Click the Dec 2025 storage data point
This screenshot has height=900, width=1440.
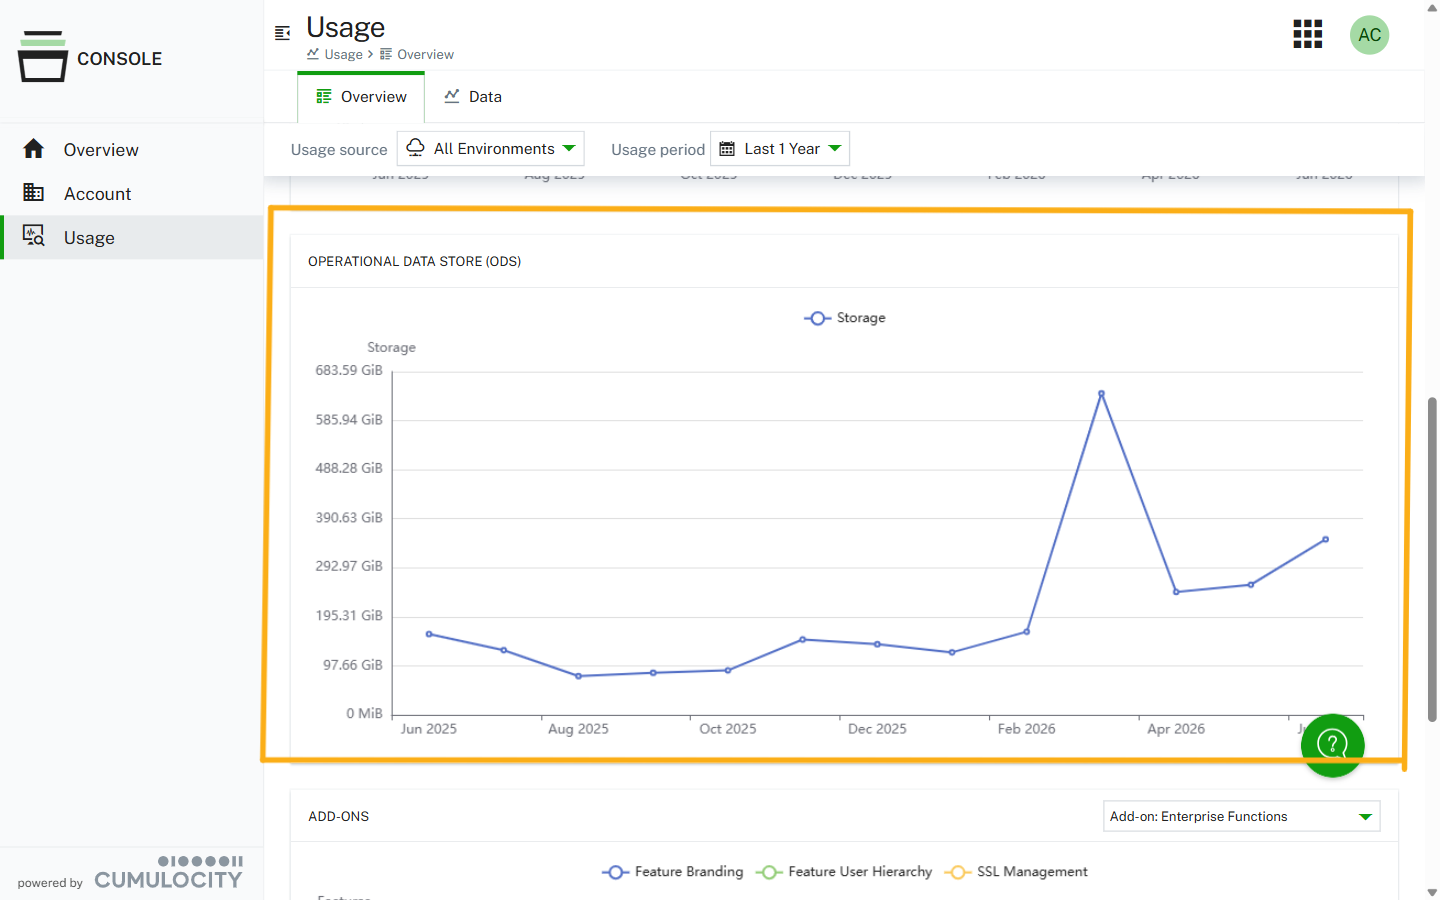click(x=877, y=644)
